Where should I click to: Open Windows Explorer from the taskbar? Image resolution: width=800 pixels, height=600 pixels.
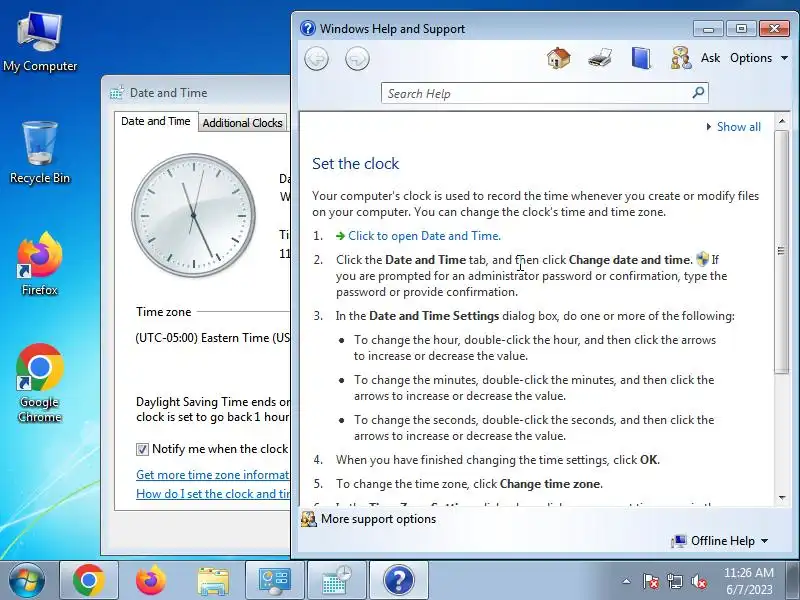point(213,580)
